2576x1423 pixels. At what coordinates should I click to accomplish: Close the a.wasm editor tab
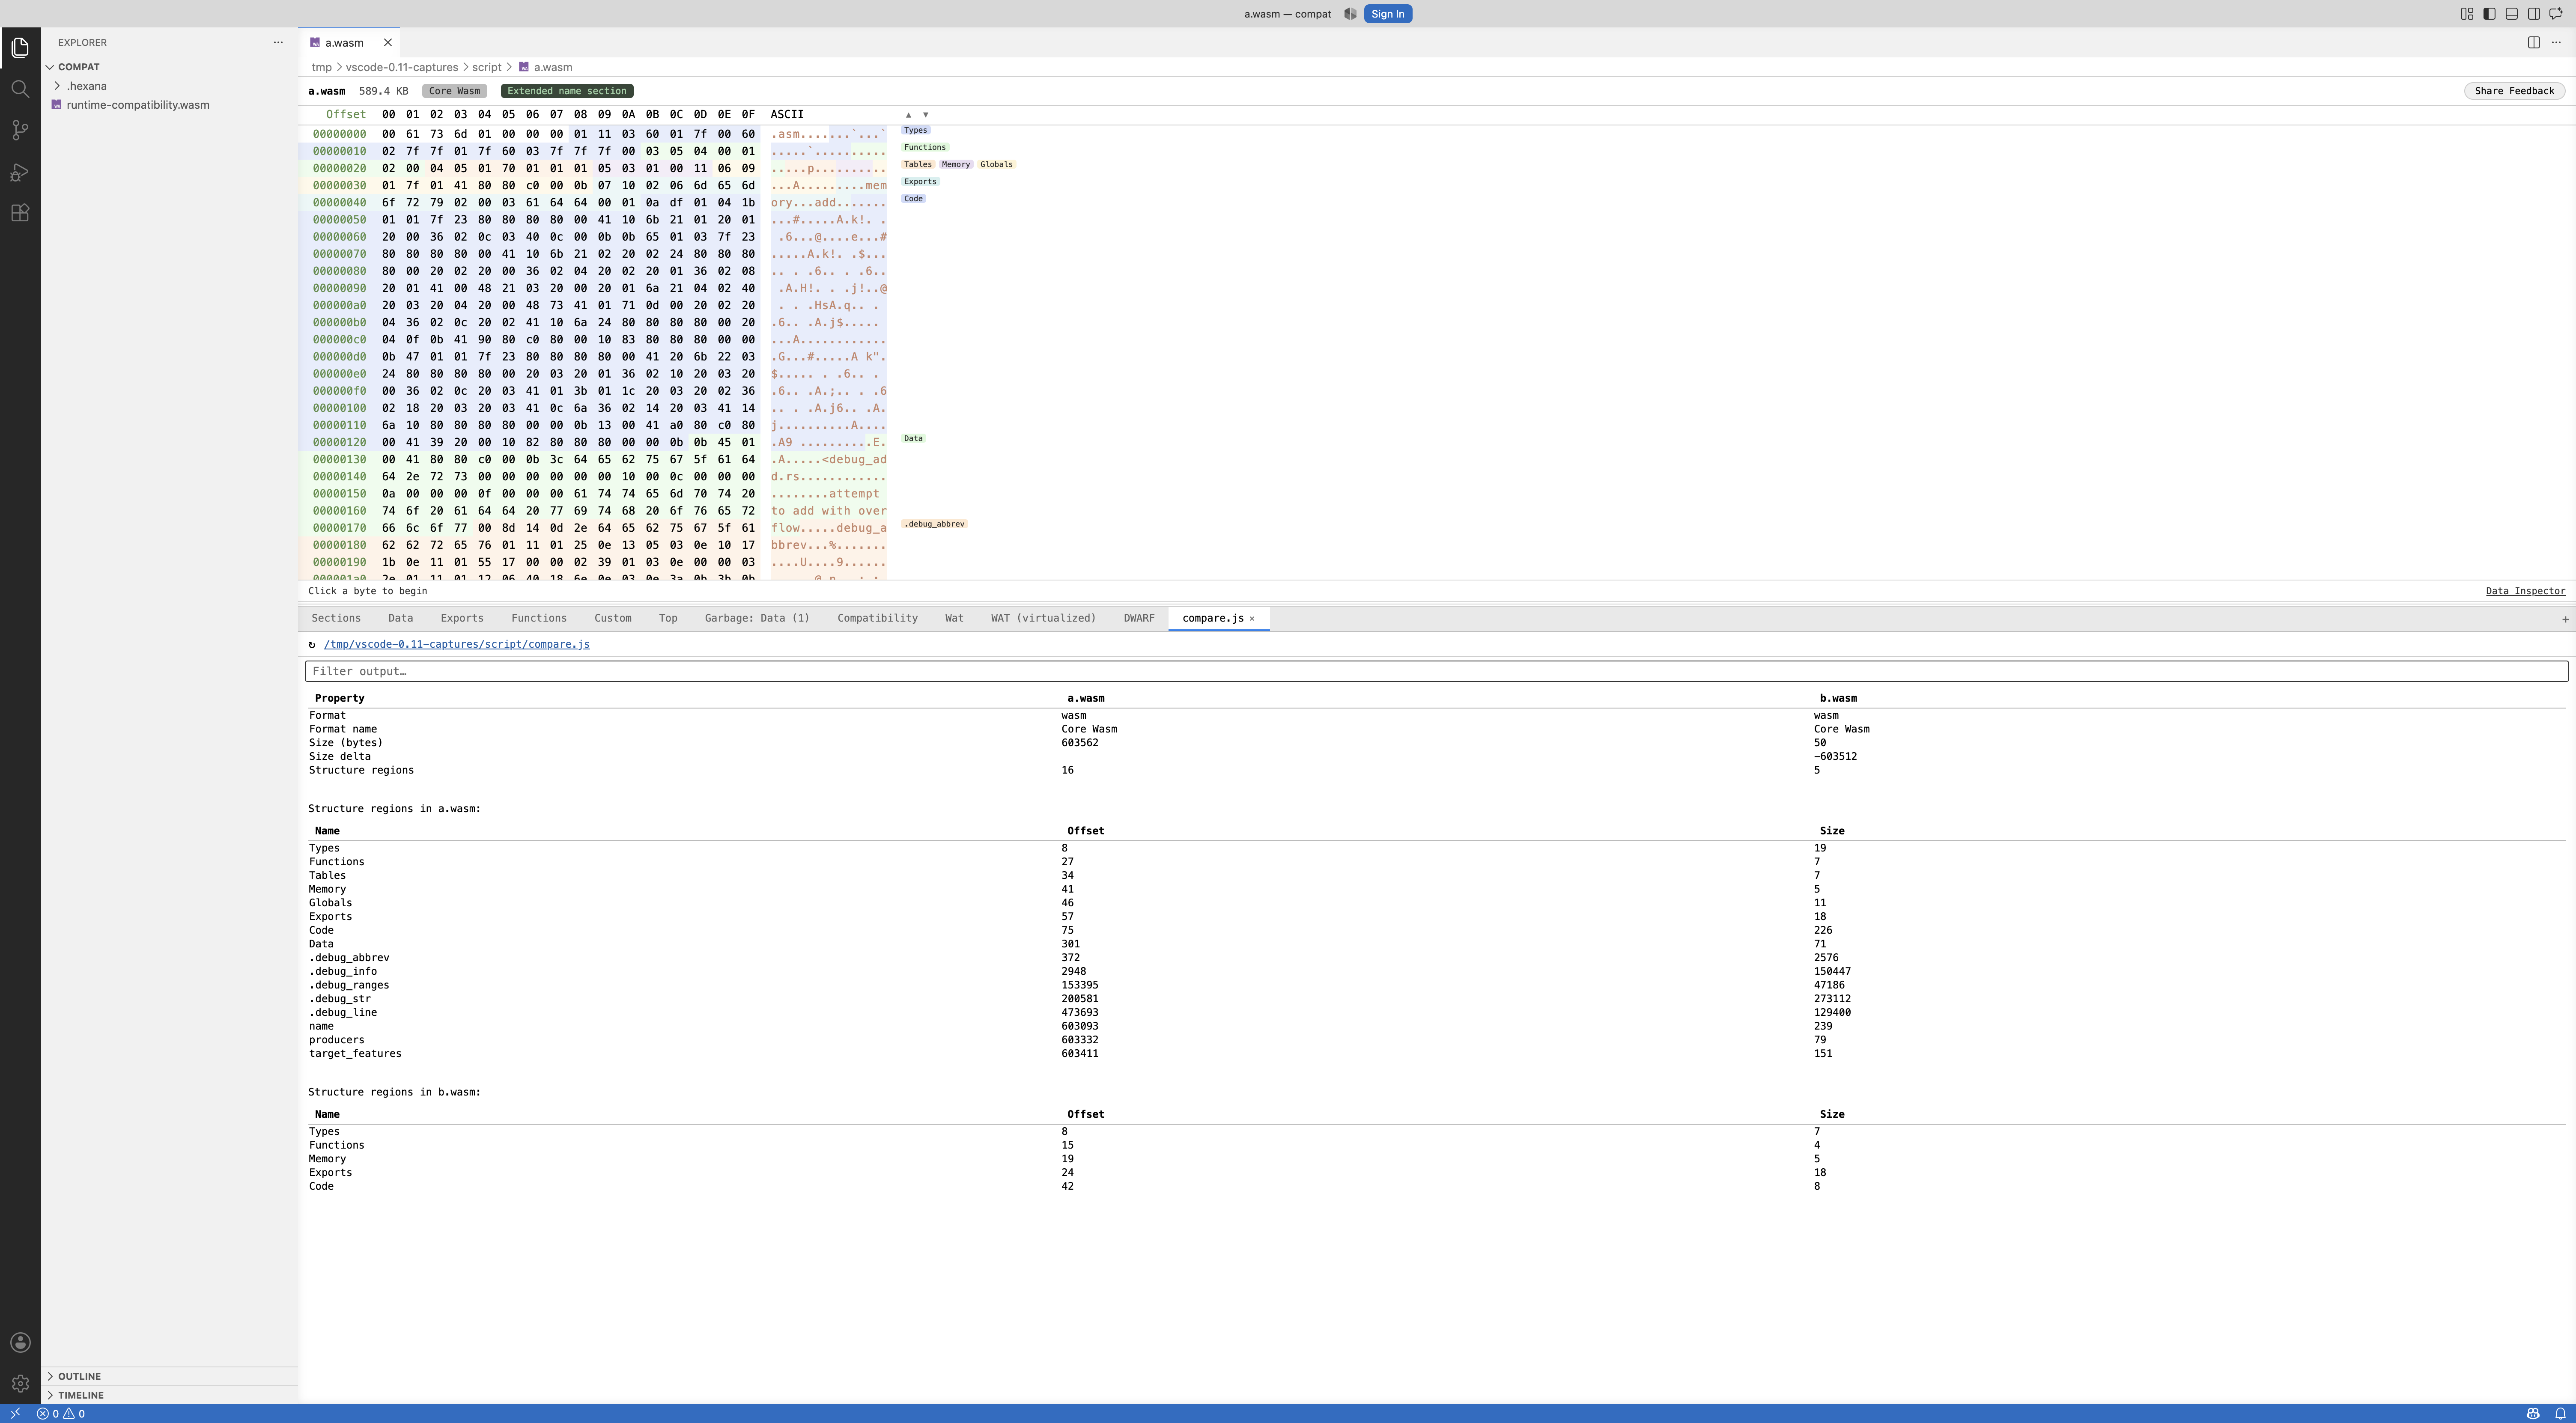click(x=388, y=42)
